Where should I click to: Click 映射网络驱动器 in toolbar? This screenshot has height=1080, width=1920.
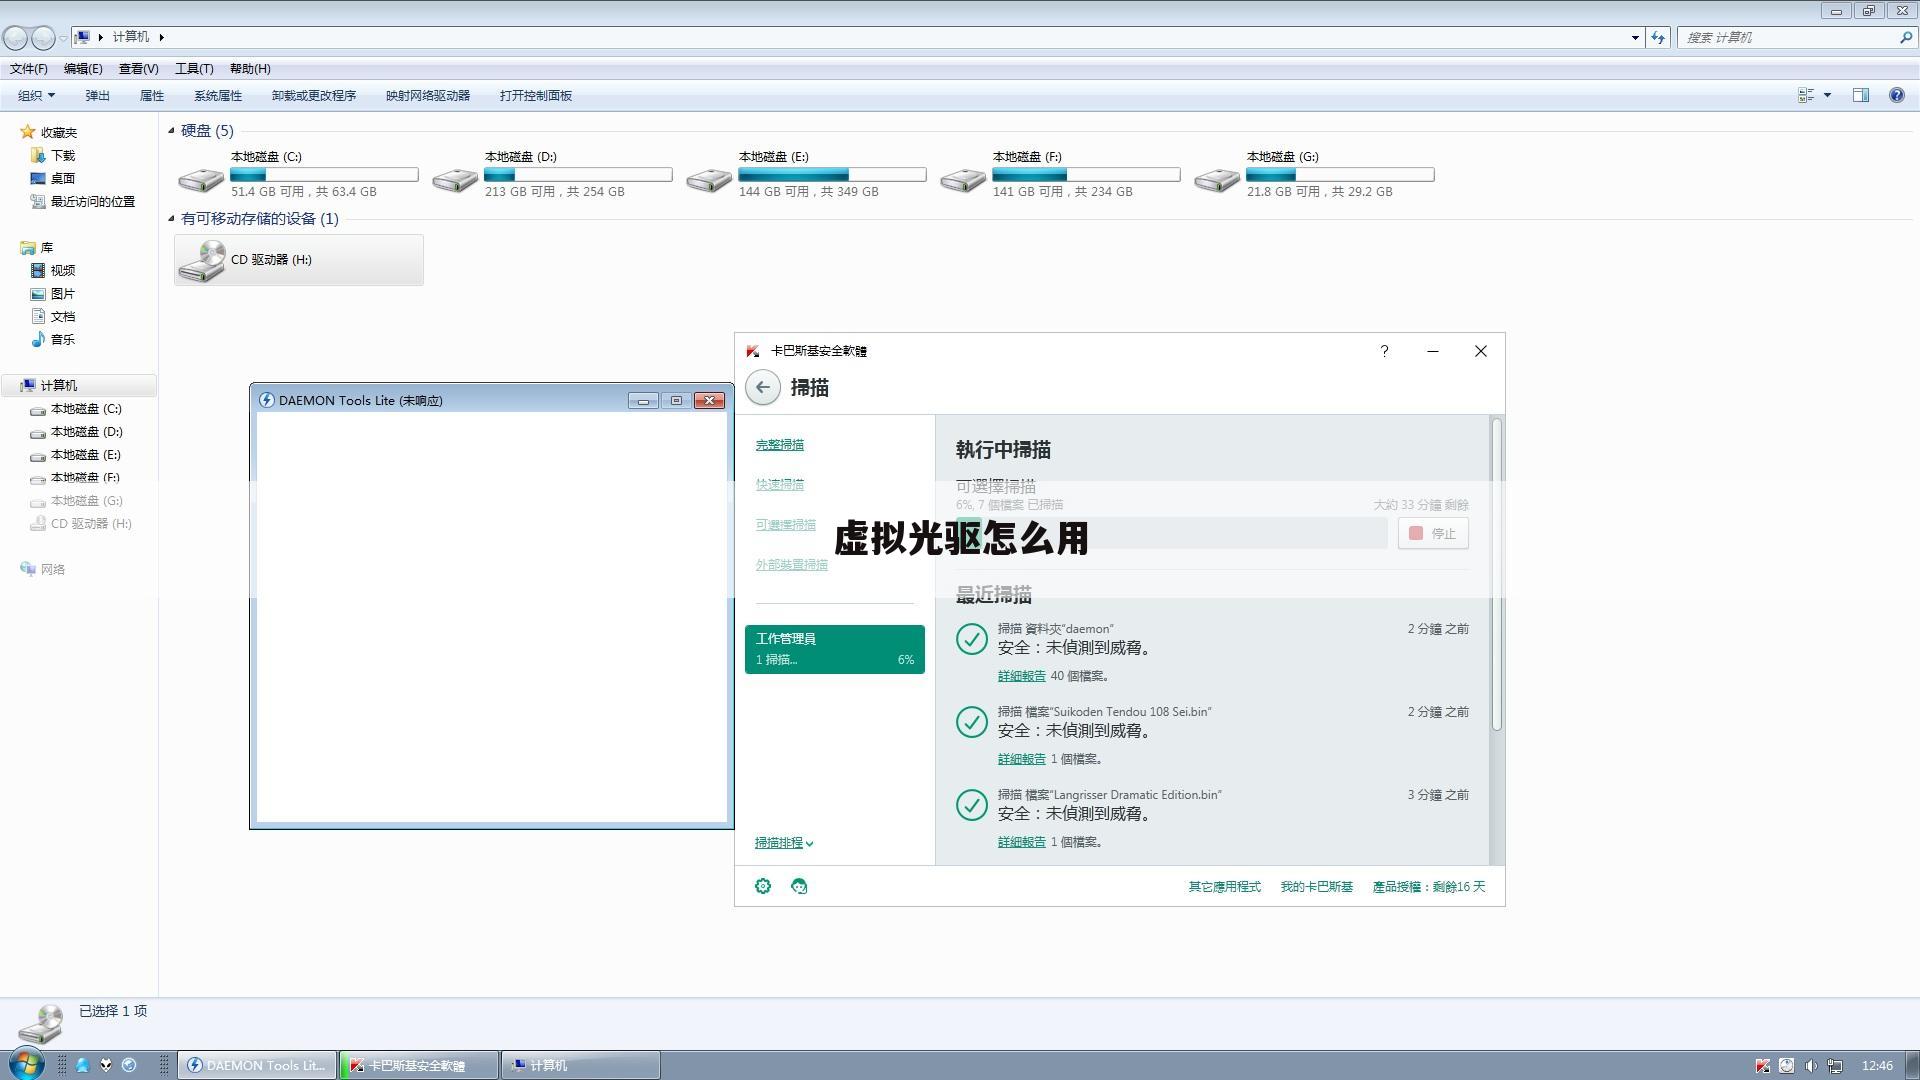click(428, 95)
